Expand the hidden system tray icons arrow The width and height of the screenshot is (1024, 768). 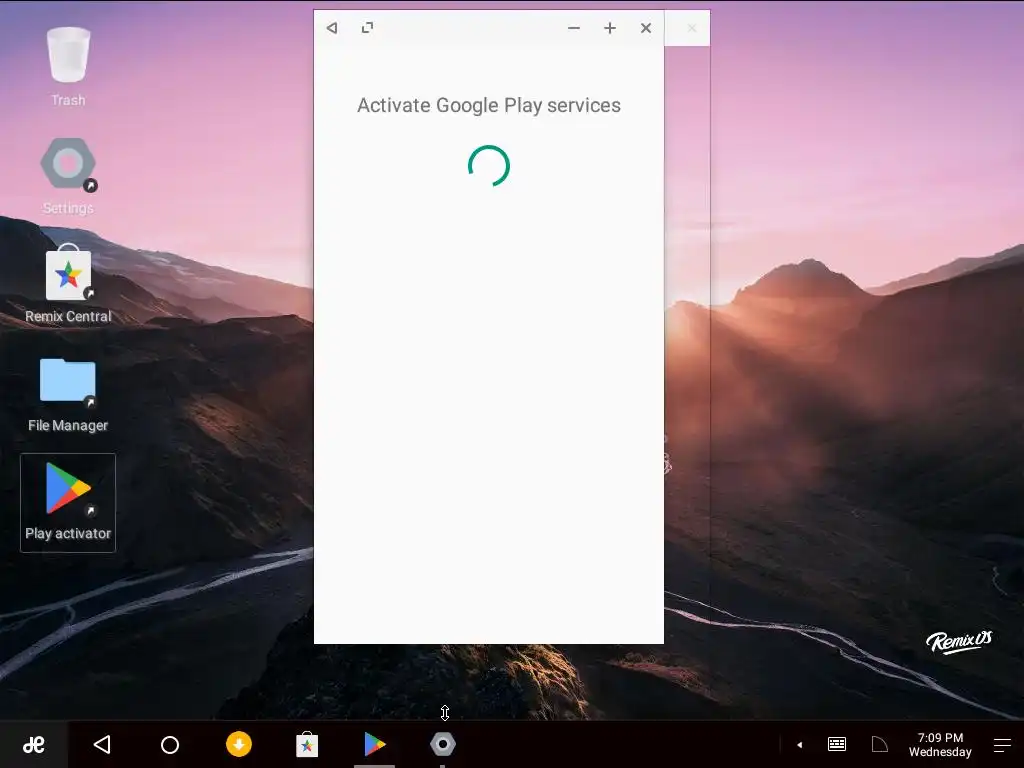coord(799,744)
